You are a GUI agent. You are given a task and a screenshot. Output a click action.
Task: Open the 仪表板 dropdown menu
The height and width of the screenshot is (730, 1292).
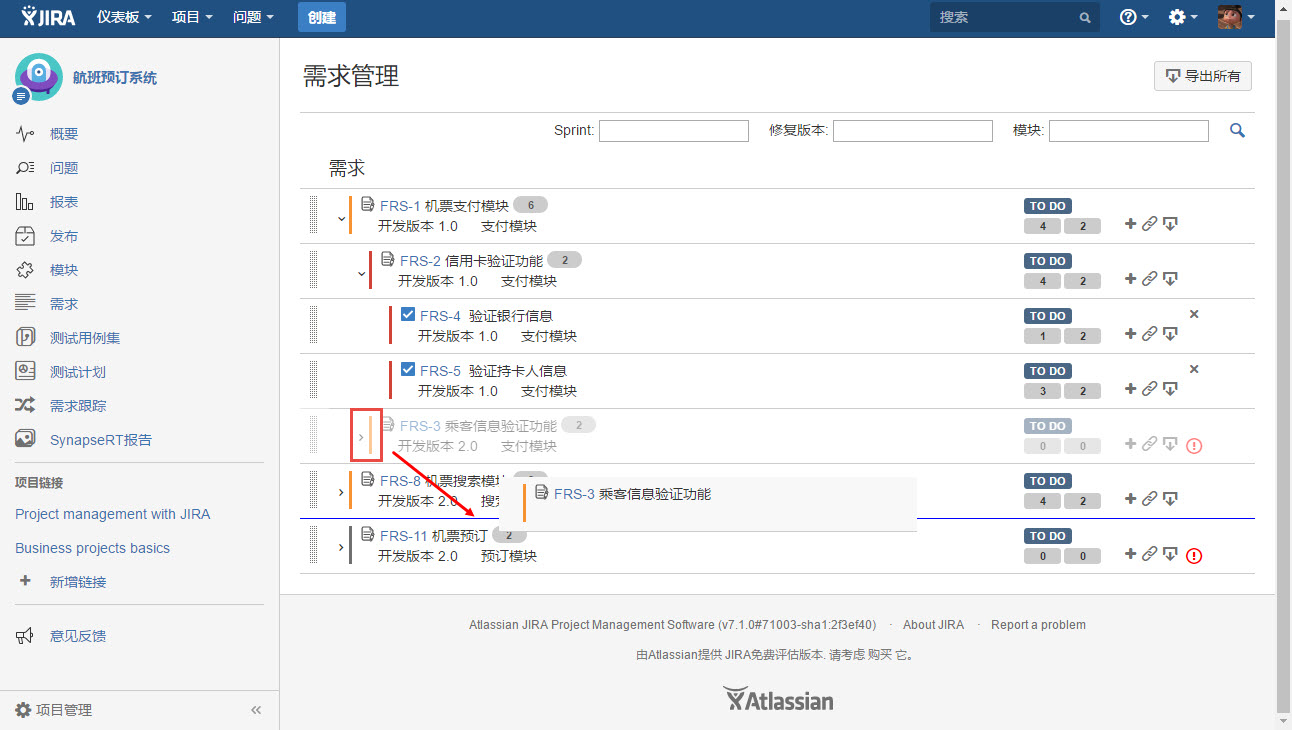click(x=124, y=17)
